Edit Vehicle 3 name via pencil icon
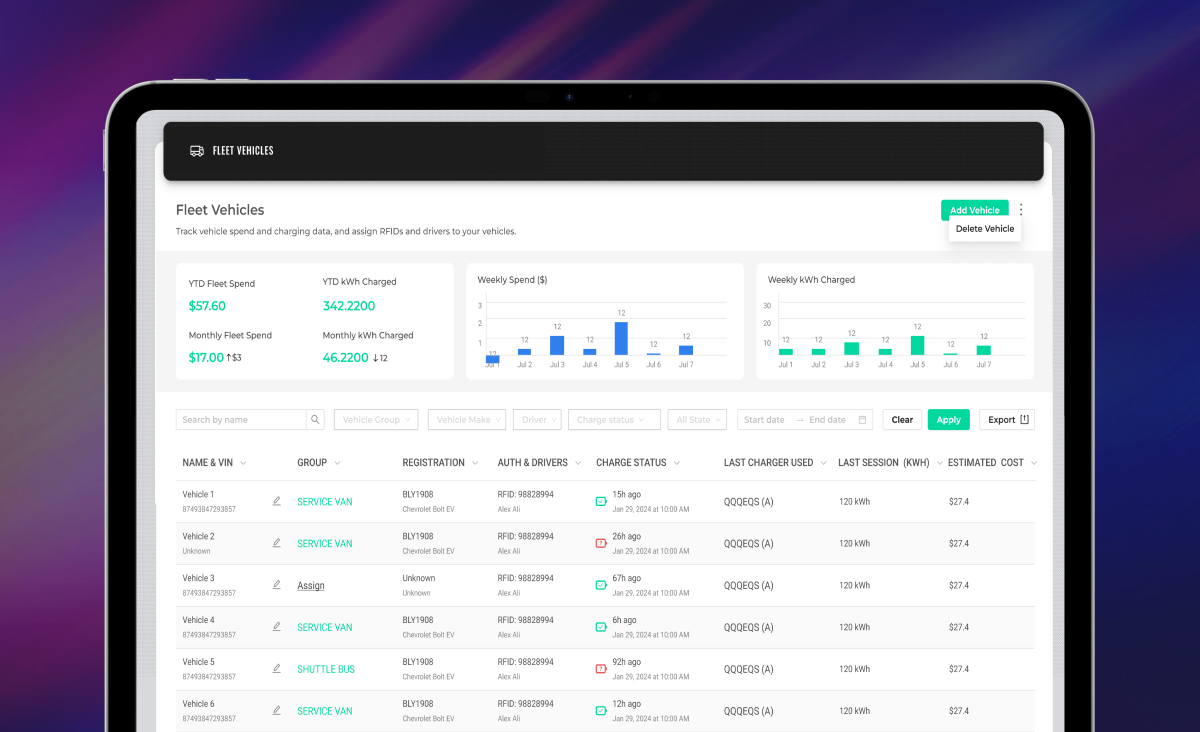 point(277,585)
